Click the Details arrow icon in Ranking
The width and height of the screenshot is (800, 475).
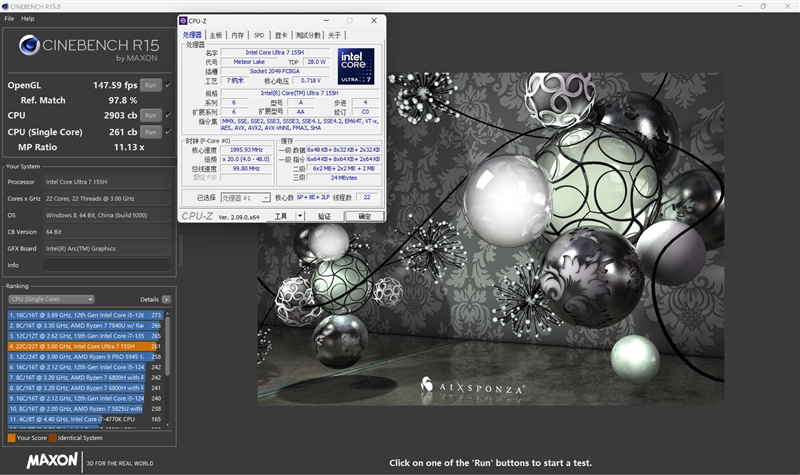(x=167, y=299)
